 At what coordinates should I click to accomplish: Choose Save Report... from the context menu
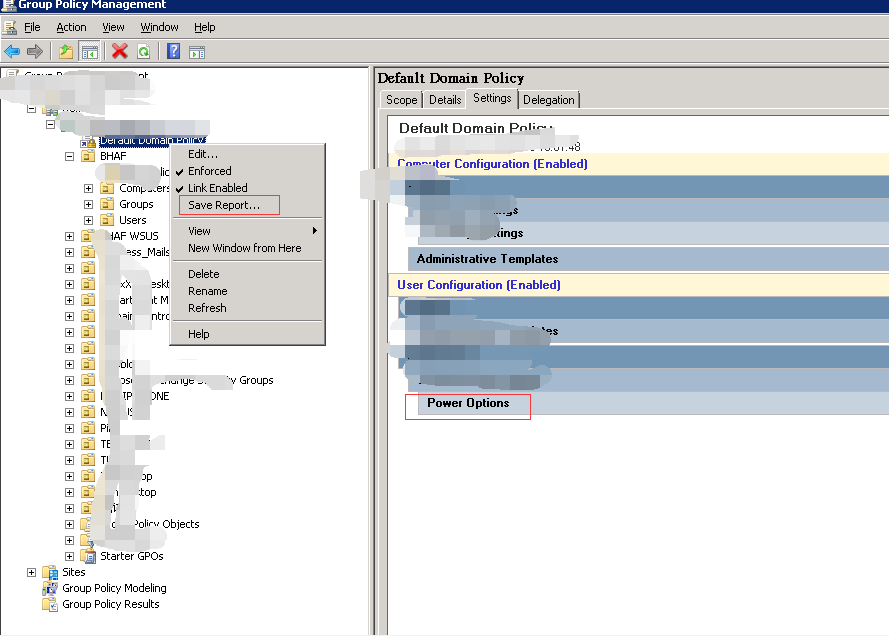pos(248,205)
